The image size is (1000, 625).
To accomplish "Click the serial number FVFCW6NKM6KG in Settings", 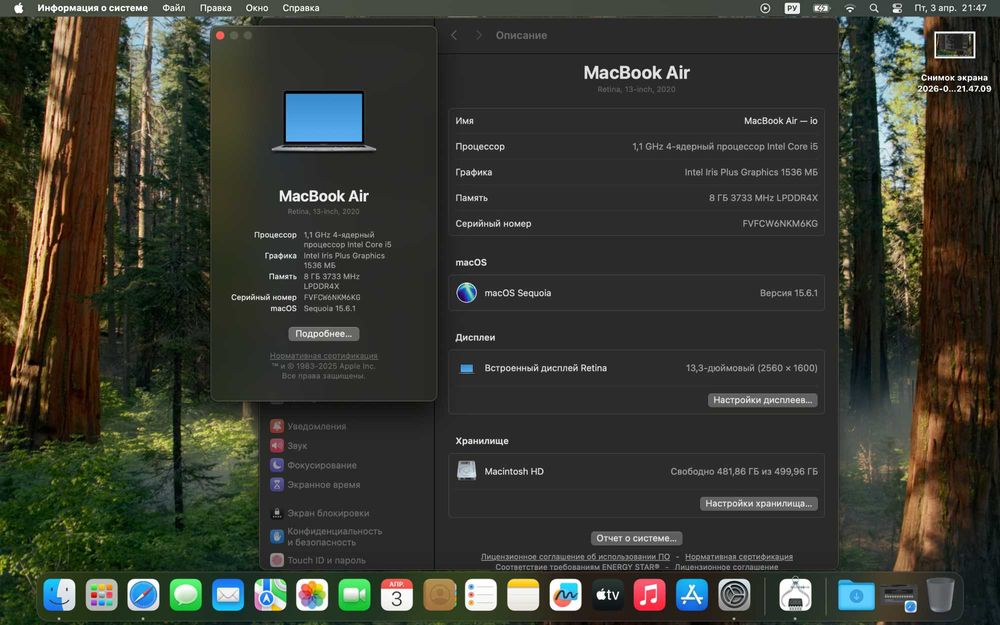I will [x=780, y=223].
